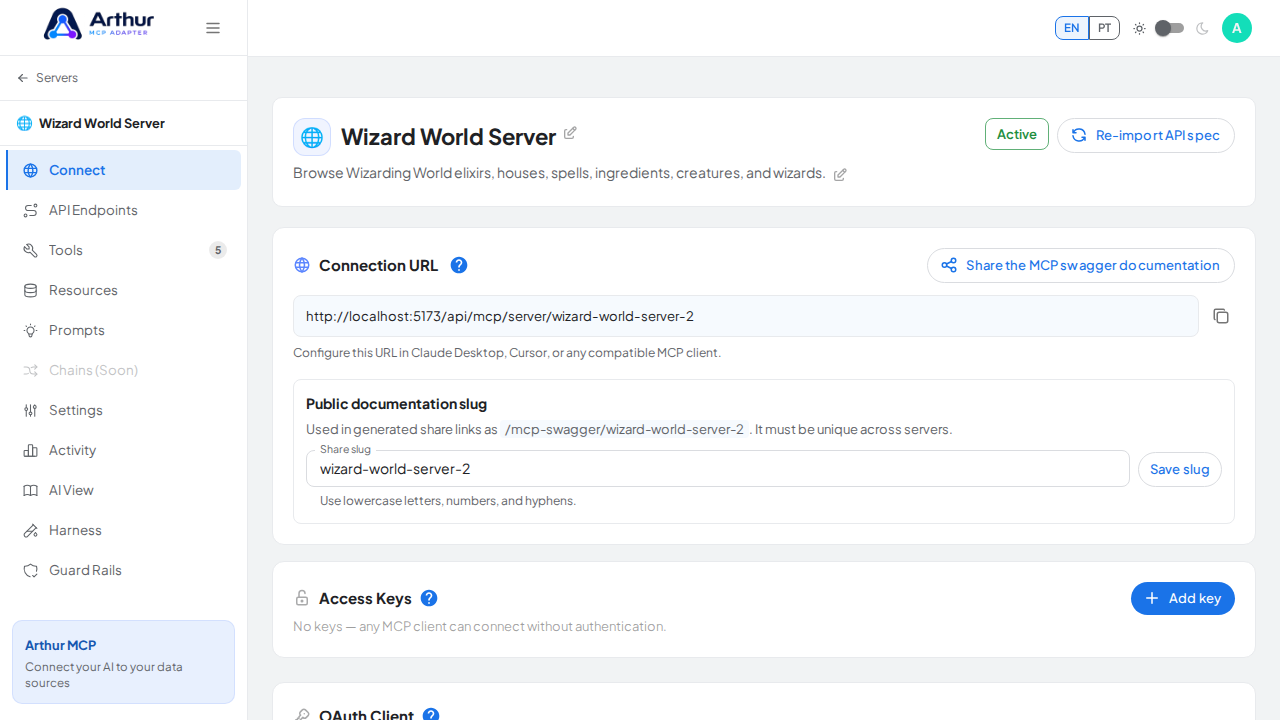Go back to Servers list
This screenshot has width=1280, height=720.
47,78
